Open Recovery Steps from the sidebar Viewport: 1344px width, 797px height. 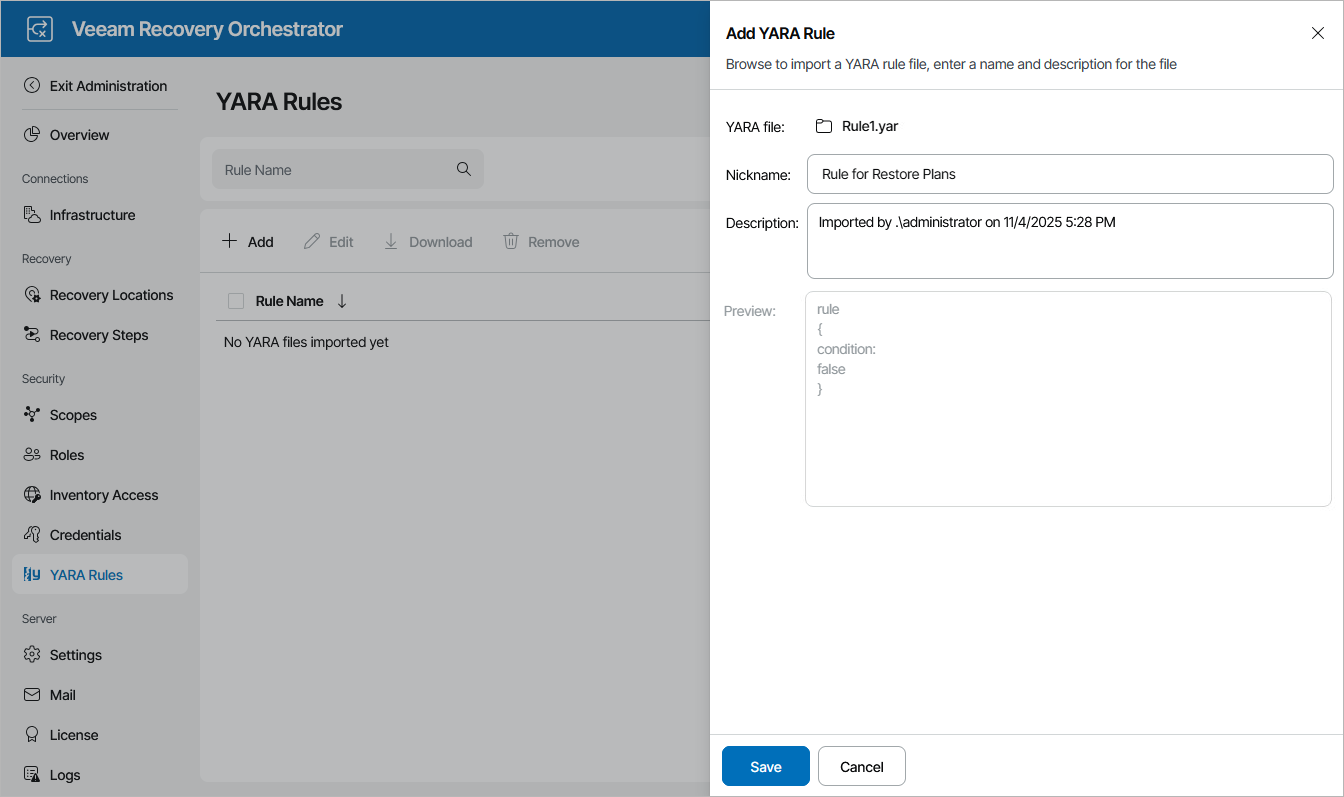click(99, 335)
